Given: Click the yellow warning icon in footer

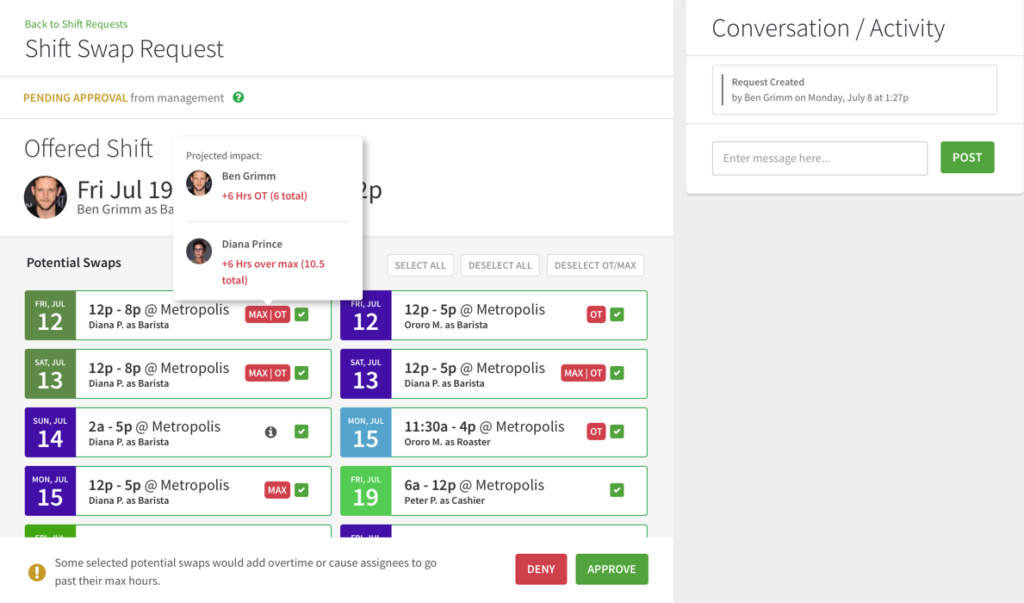Looking at the screenshot, I should (x=37, y=572).
